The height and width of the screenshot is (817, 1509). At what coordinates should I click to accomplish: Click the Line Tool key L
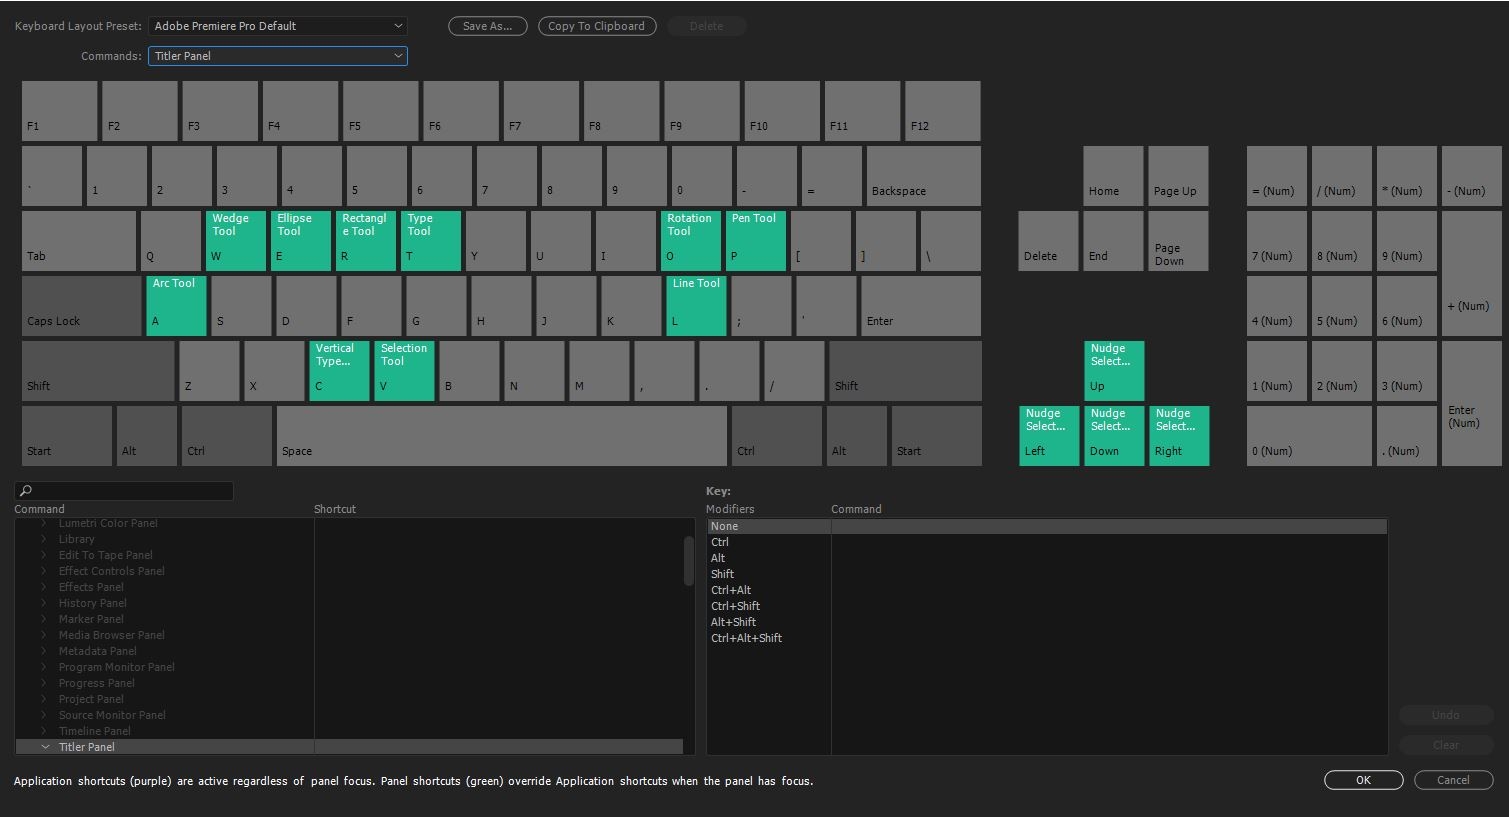click(695, 305)
